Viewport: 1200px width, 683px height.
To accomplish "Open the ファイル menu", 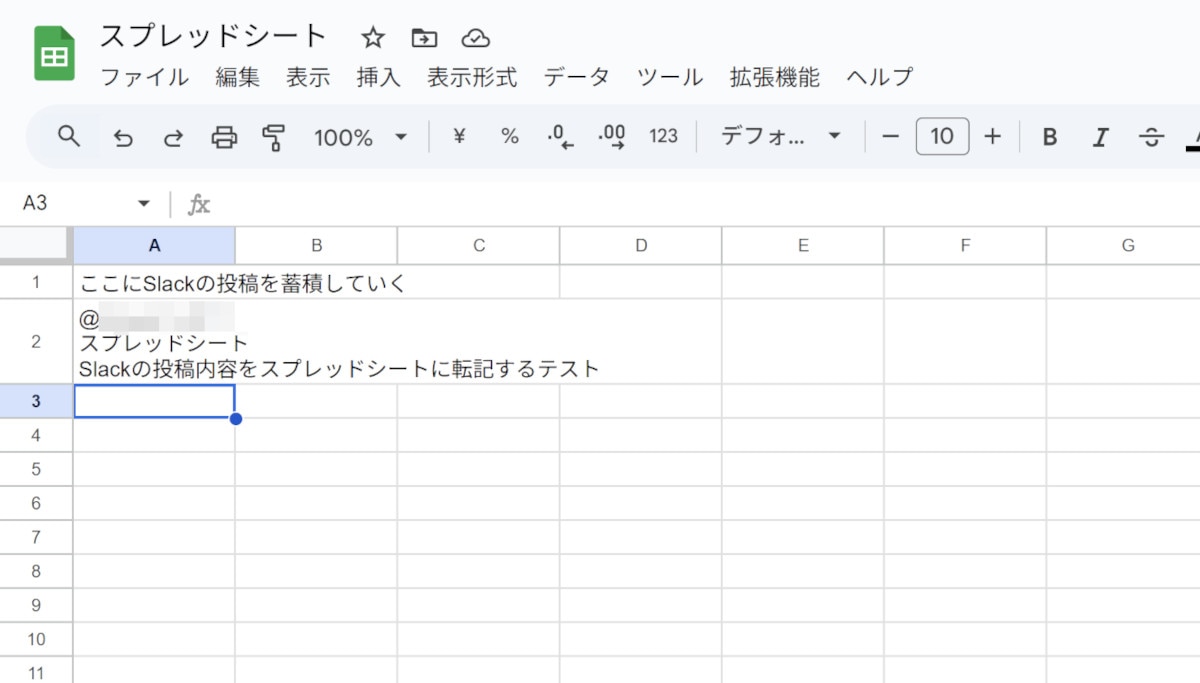I will (x=144, y=77).
